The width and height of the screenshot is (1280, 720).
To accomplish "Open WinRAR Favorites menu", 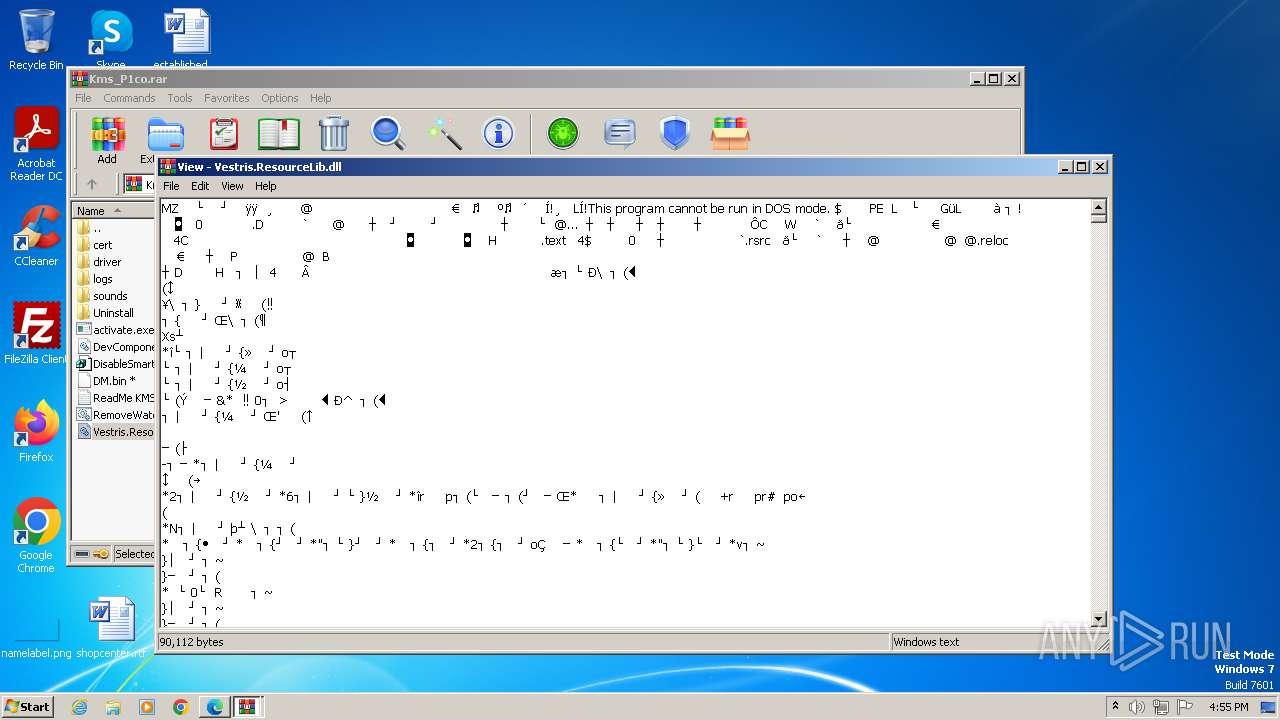I will (227, 98).
